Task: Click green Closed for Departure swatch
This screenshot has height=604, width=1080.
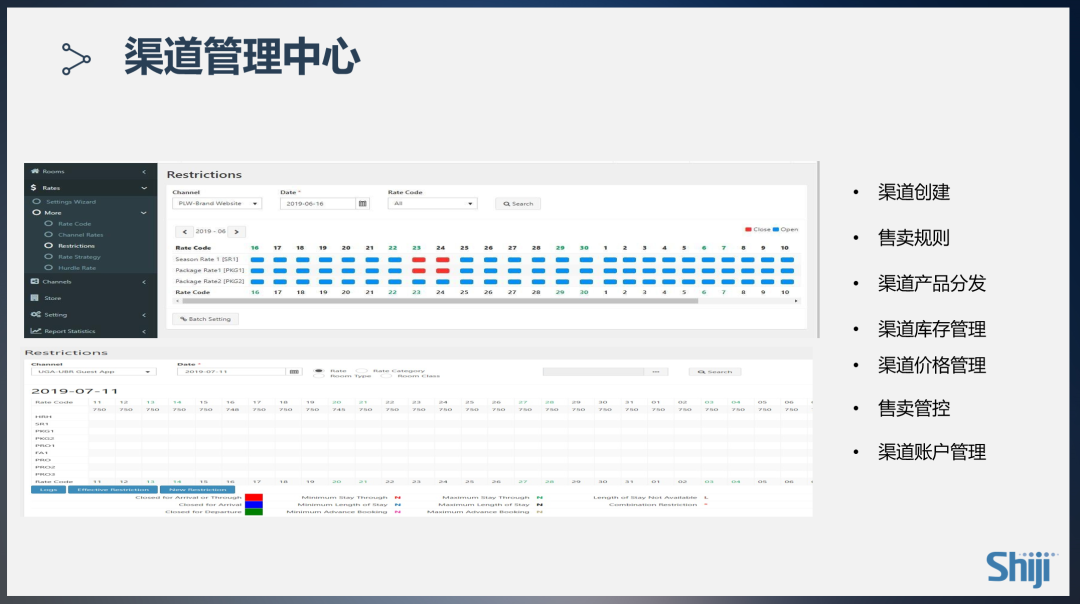Action: (253, 512)
